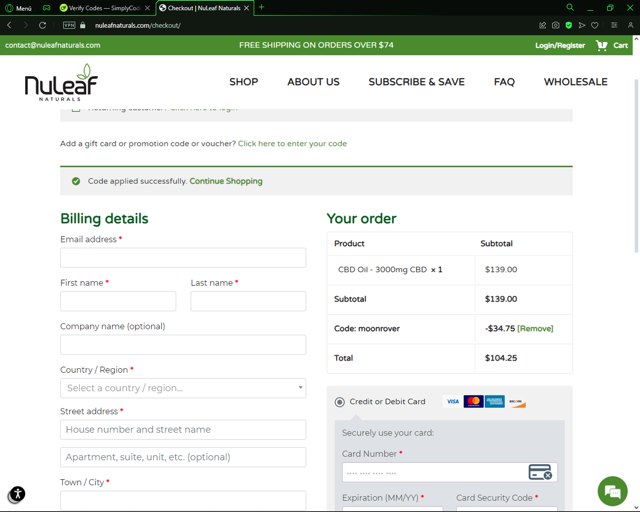
Task: Open the SHOP menu
Action: 244,82
